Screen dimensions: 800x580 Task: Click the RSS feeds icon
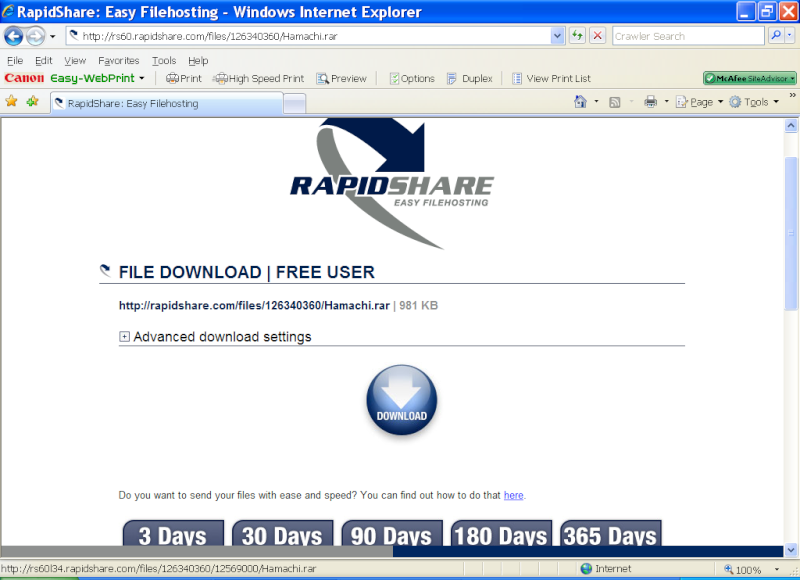tap(615, 102)
